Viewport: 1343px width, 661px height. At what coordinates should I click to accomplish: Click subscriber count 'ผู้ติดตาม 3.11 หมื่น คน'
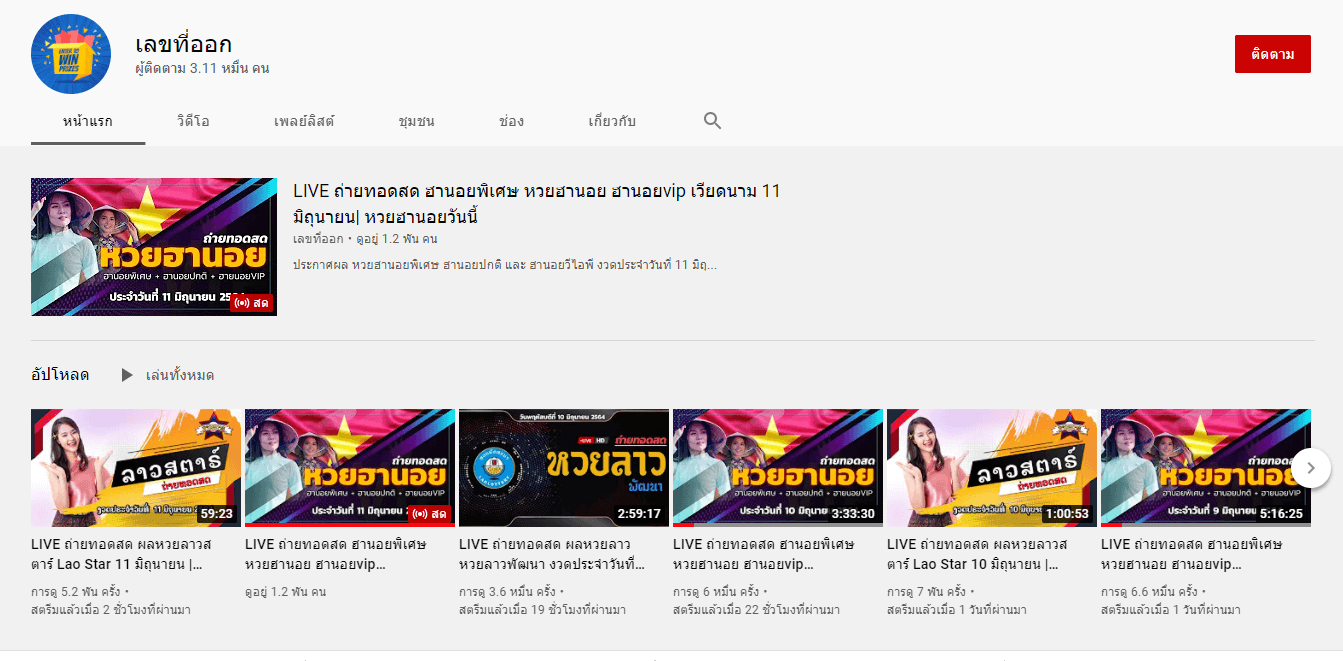tap(202, 69)
